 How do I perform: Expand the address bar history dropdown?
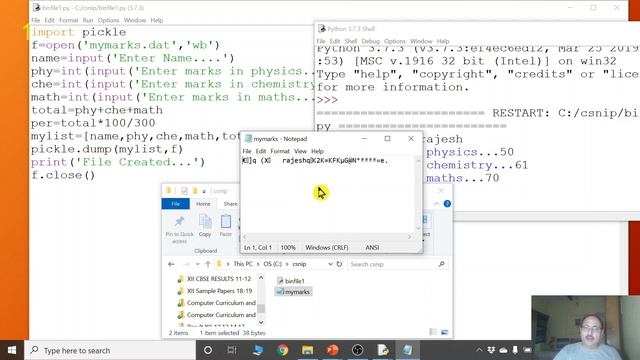point(330,264)
